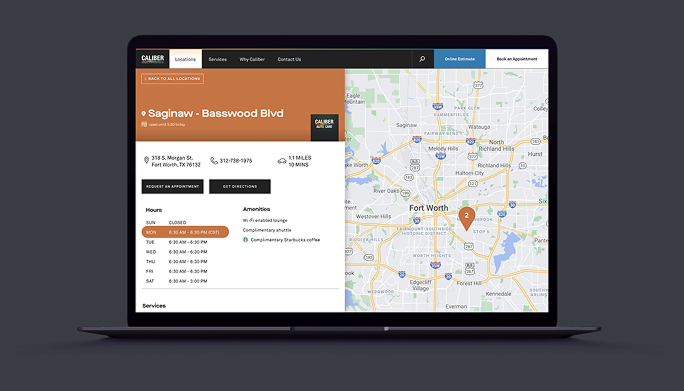Click the Caliber logo in the navbar
The image size is (684, 391).
coord(153,59)
